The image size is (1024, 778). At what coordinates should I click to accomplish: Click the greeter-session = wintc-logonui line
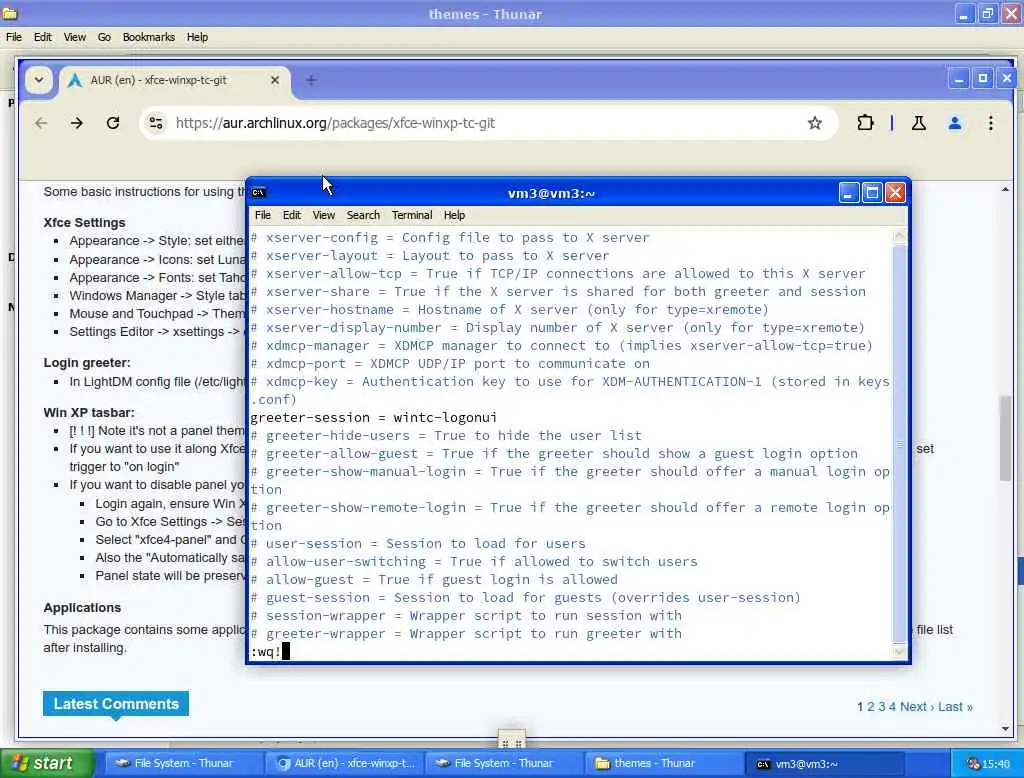[374, 417]
